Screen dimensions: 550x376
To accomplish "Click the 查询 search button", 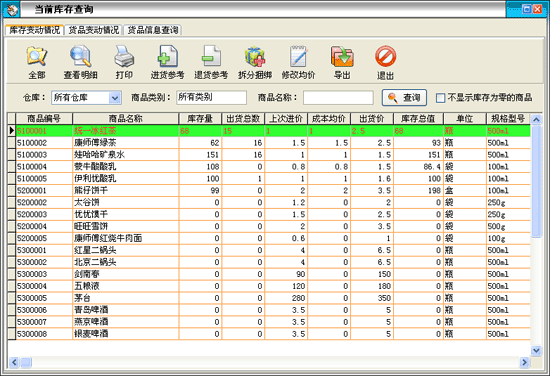I will pos(404,98).
